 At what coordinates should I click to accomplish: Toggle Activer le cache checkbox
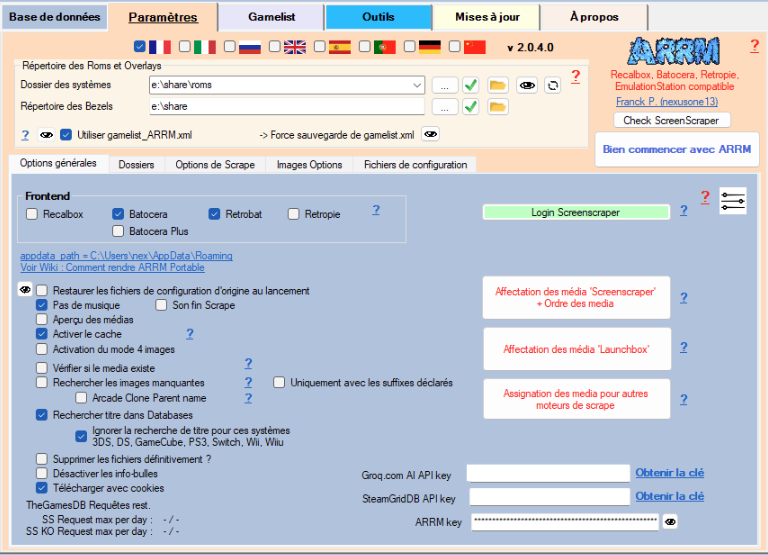42,334
